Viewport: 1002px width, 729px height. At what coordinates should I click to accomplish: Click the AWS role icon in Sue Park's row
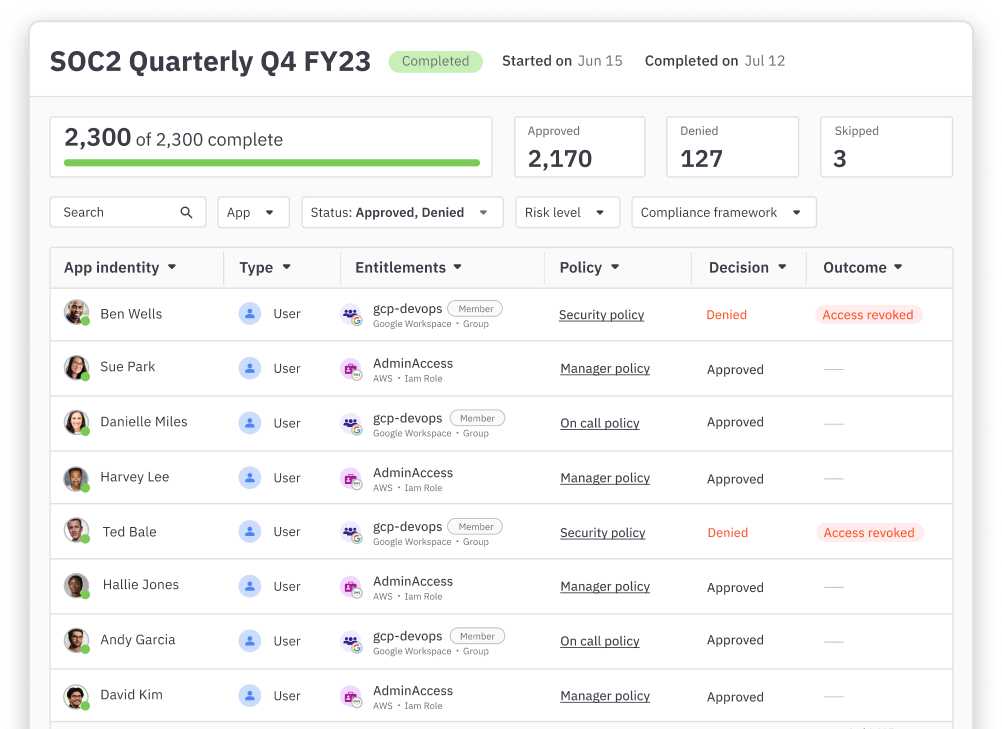click(x=351, y=369)
